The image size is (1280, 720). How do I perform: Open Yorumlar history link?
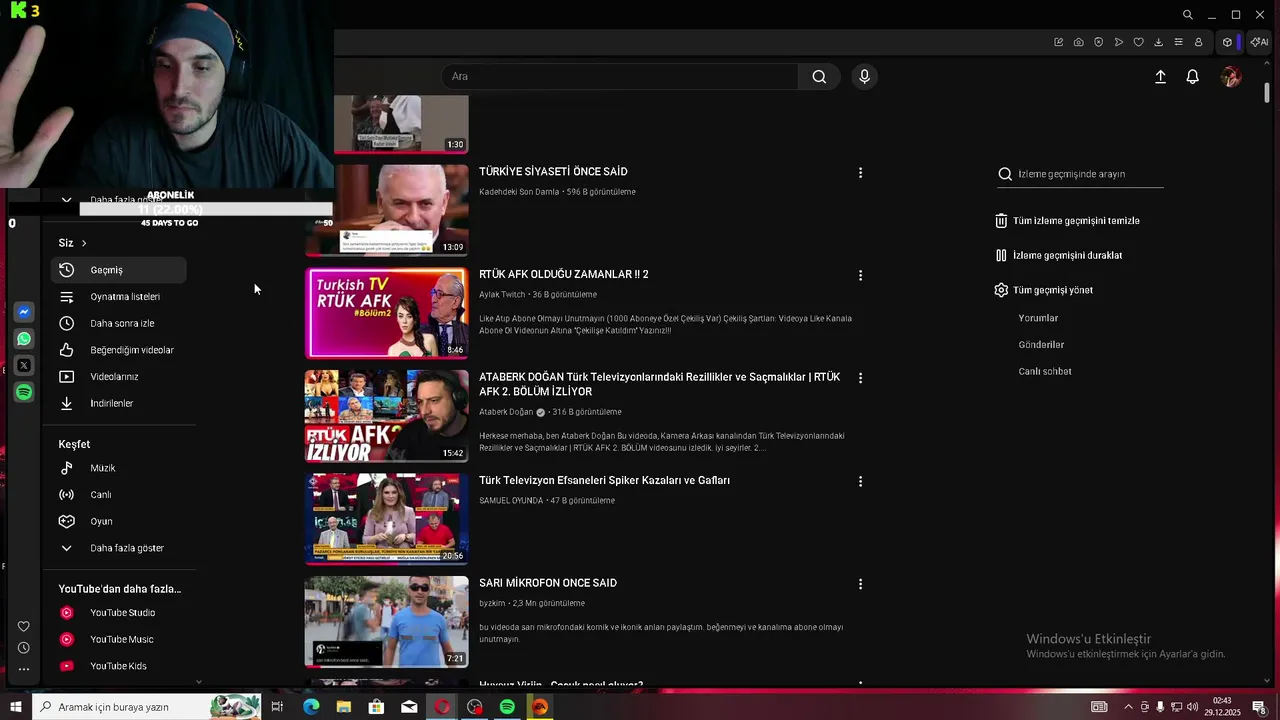point(1038,318)
